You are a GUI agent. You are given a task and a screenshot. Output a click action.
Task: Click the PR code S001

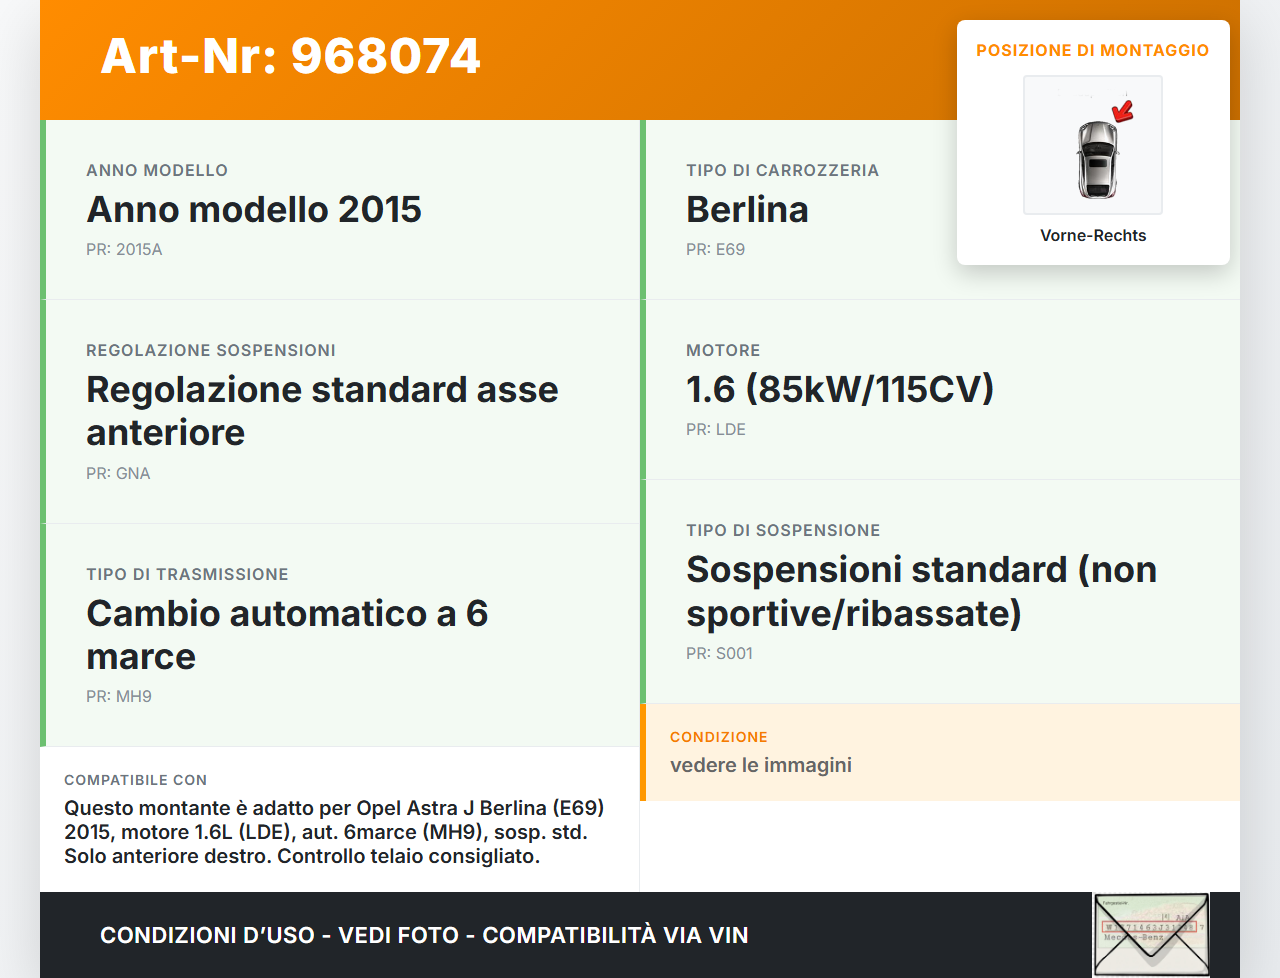[x=719, y=653]
